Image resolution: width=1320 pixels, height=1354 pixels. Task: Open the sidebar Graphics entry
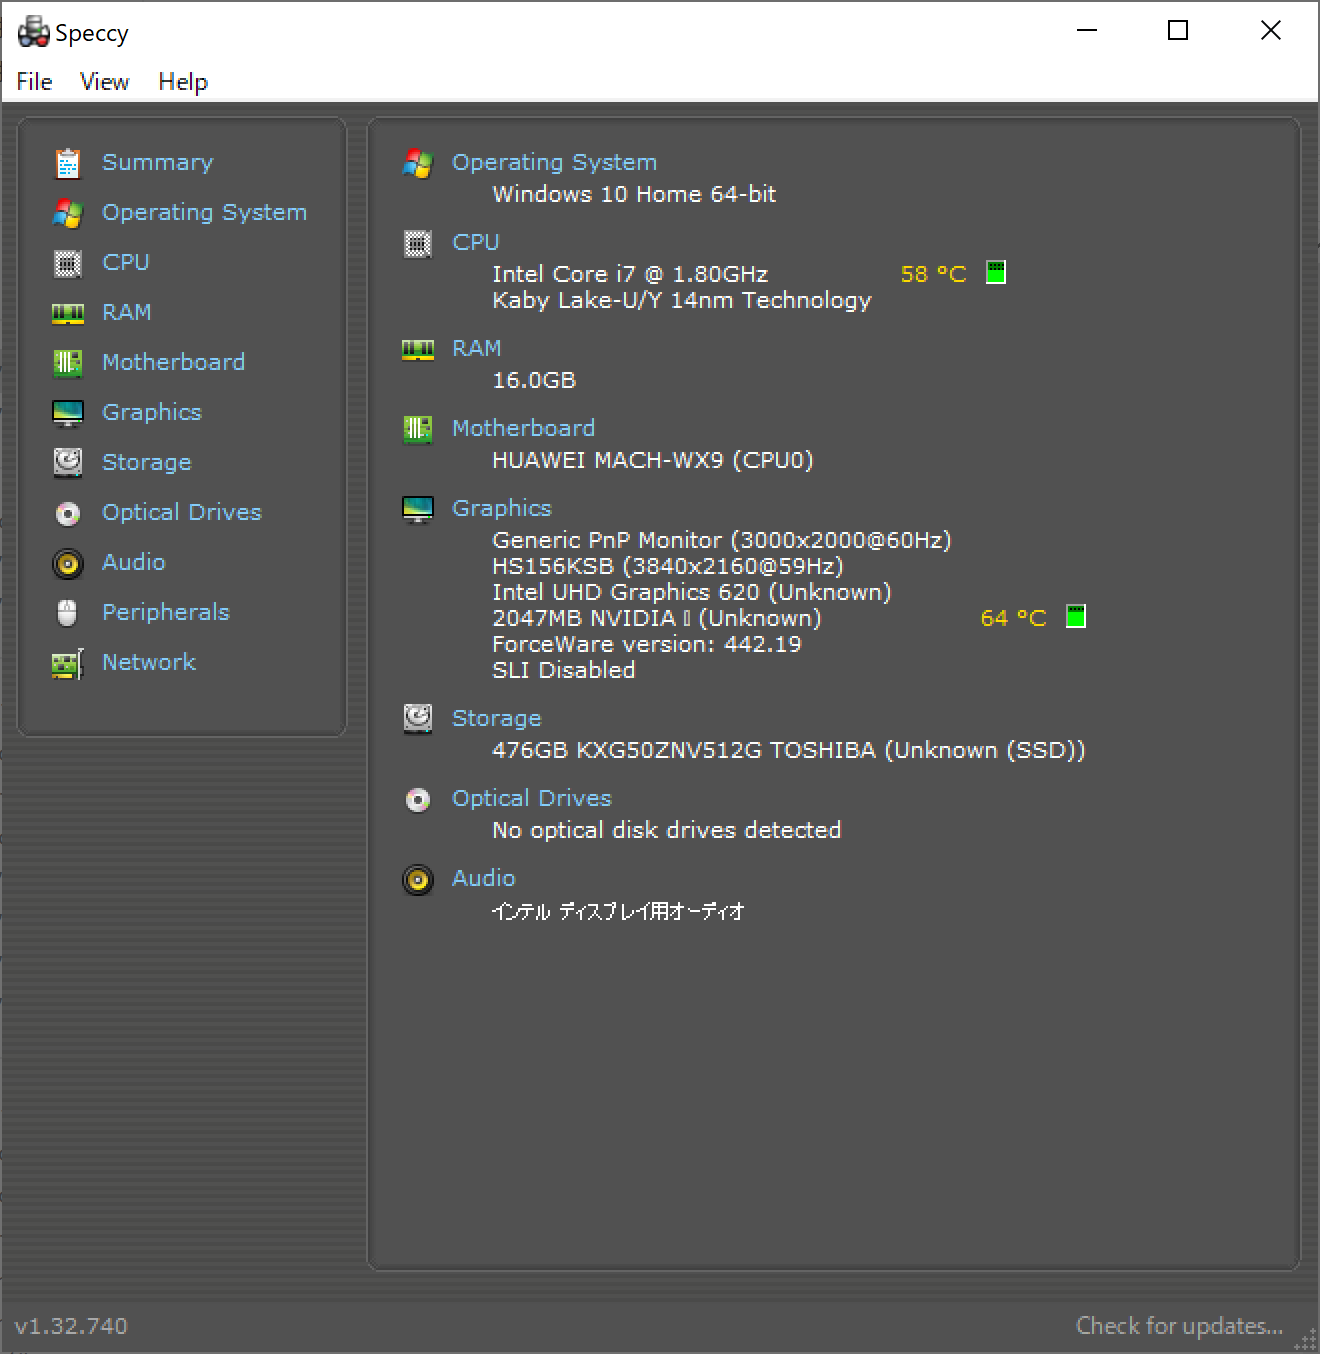152,412
